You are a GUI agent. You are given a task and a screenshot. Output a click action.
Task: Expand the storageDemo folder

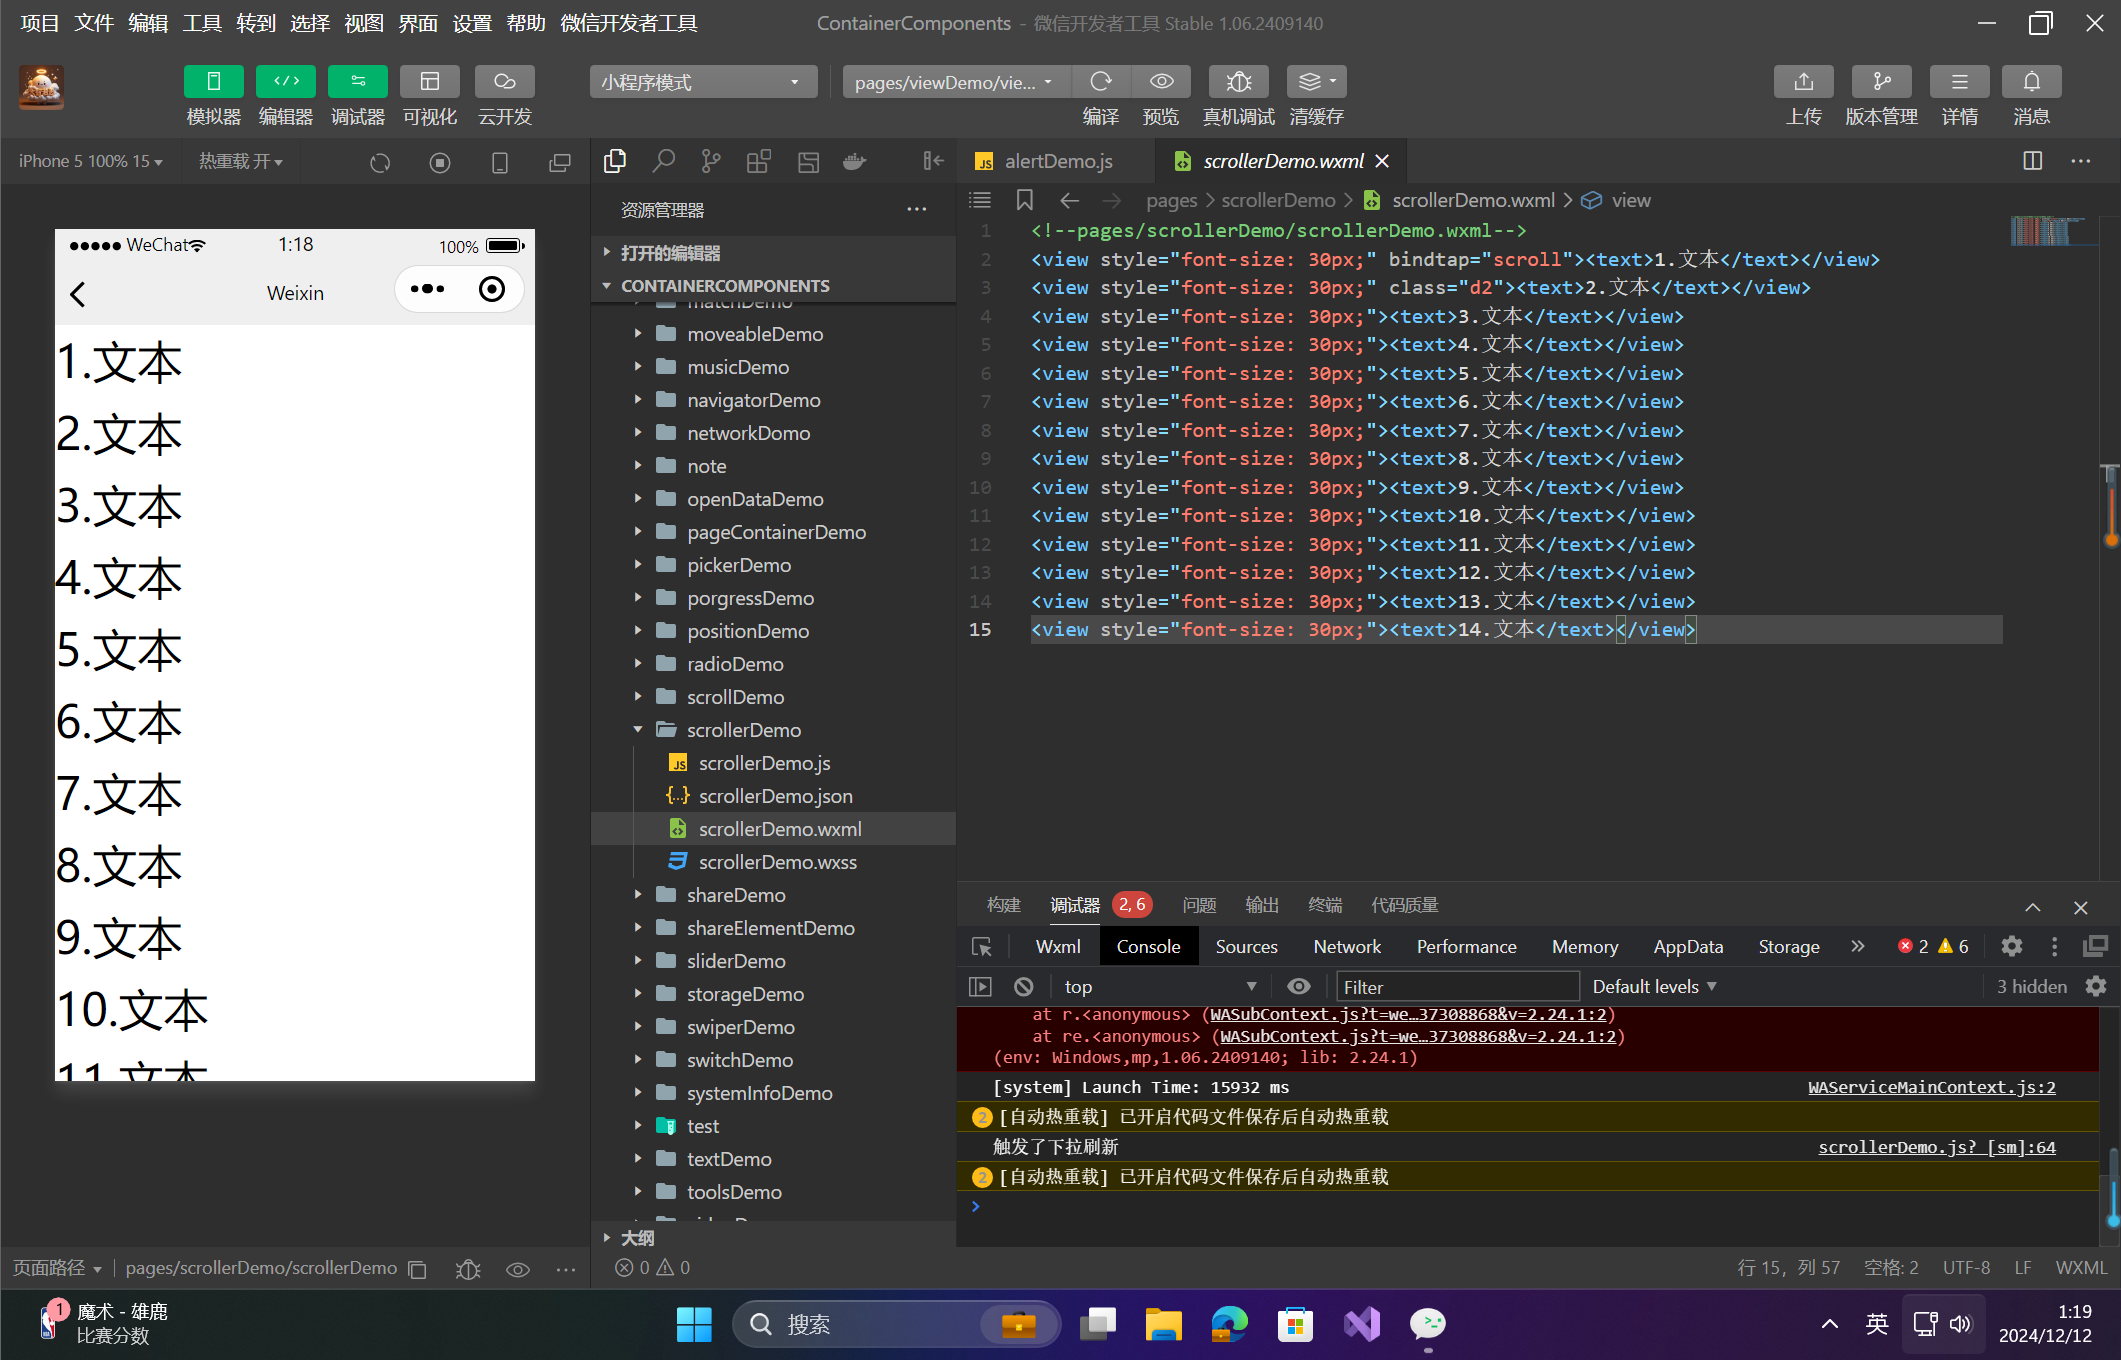(745, 994)
